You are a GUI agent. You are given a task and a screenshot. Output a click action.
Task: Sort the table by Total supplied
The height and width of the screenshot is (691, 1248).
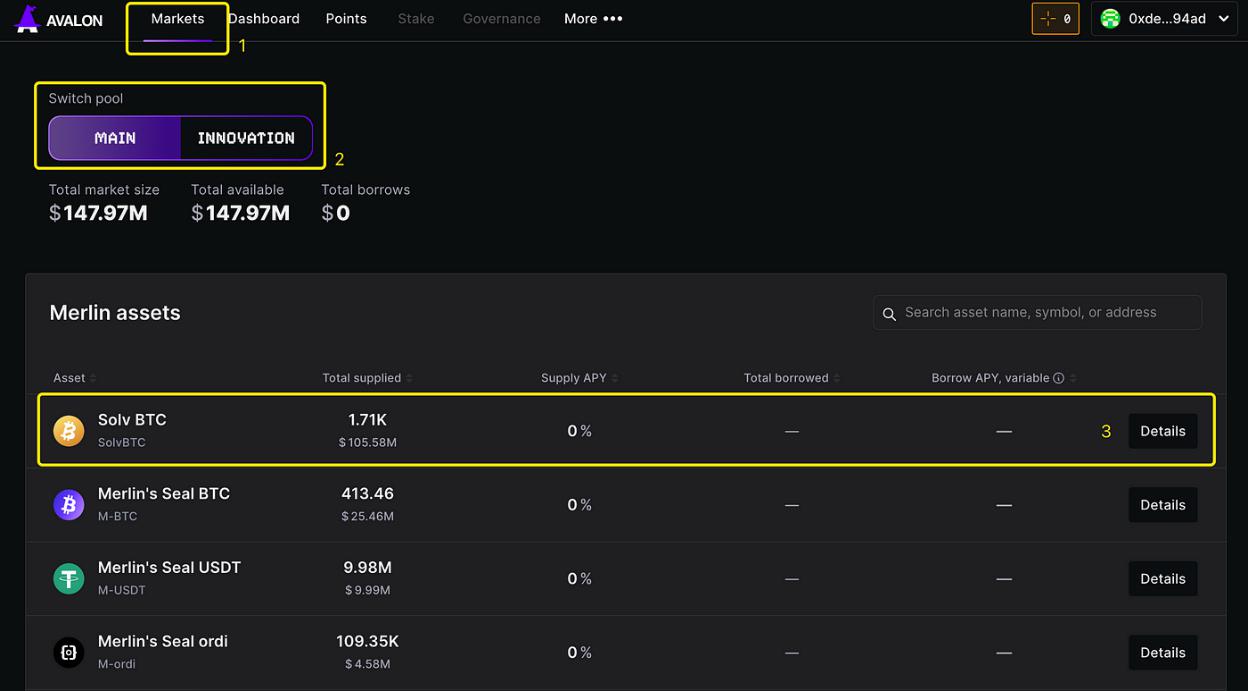[x=367, y=378]
